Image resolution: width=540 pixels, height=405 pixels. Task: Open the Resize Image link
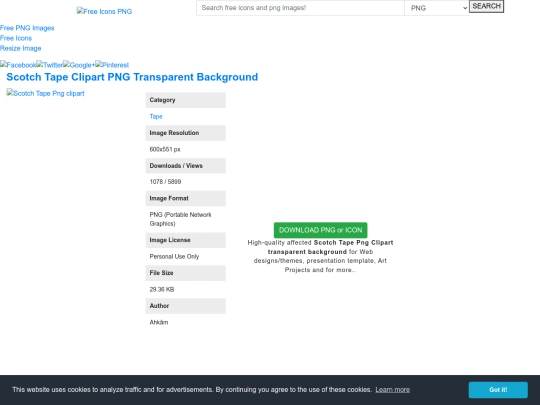coord(21,48)
